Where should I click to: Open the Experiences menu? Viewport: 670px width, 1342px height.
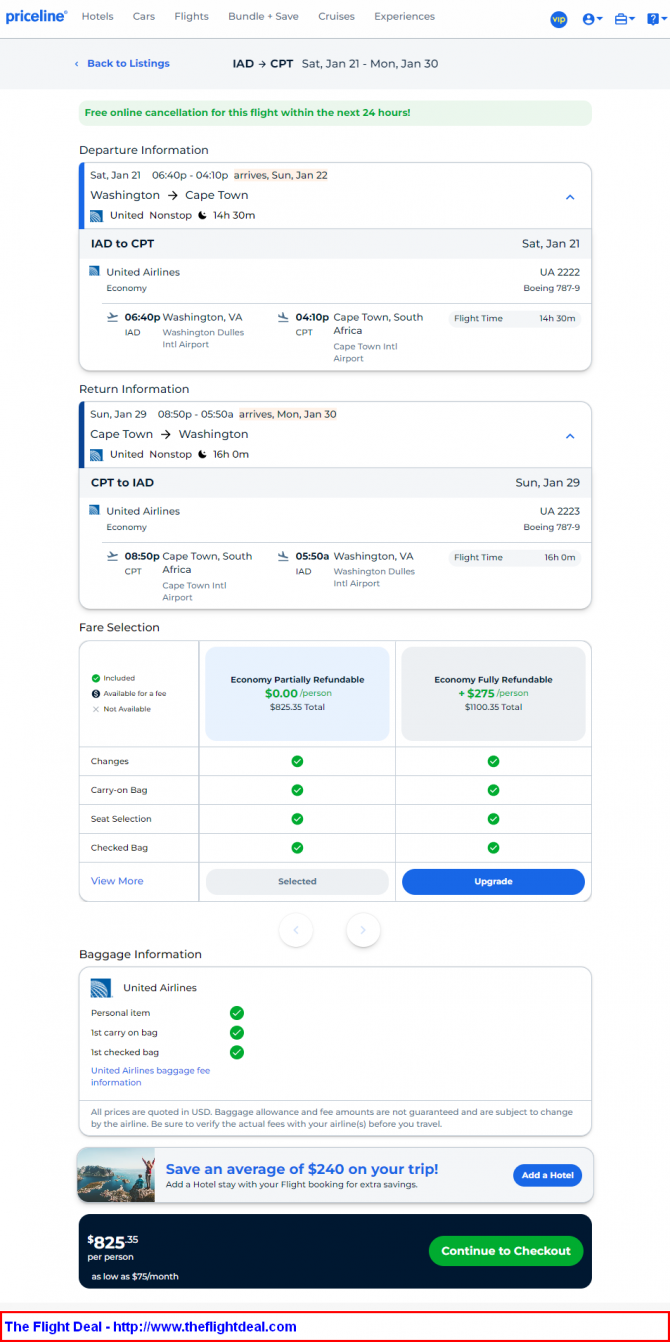point(404,17)
